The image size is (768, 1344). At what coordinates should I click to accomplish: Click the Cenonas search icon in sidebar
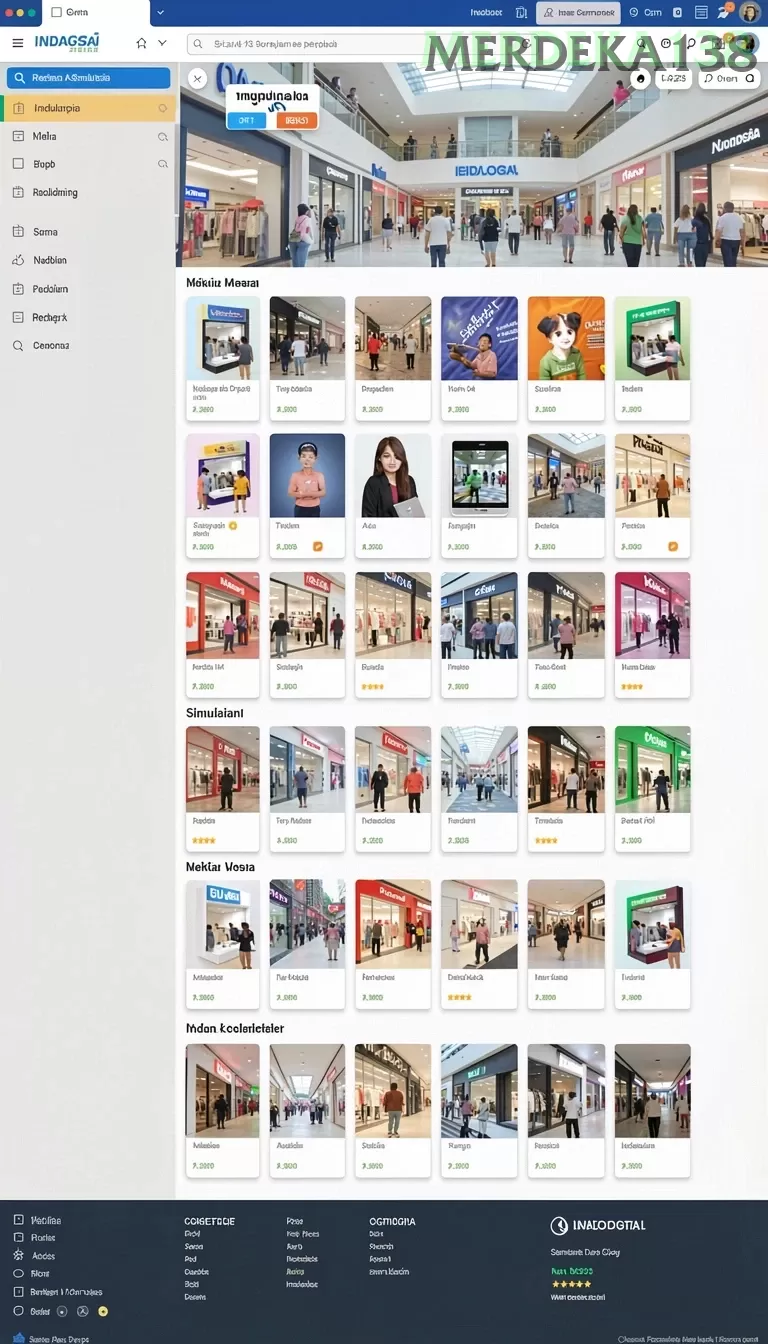point(17,346)
